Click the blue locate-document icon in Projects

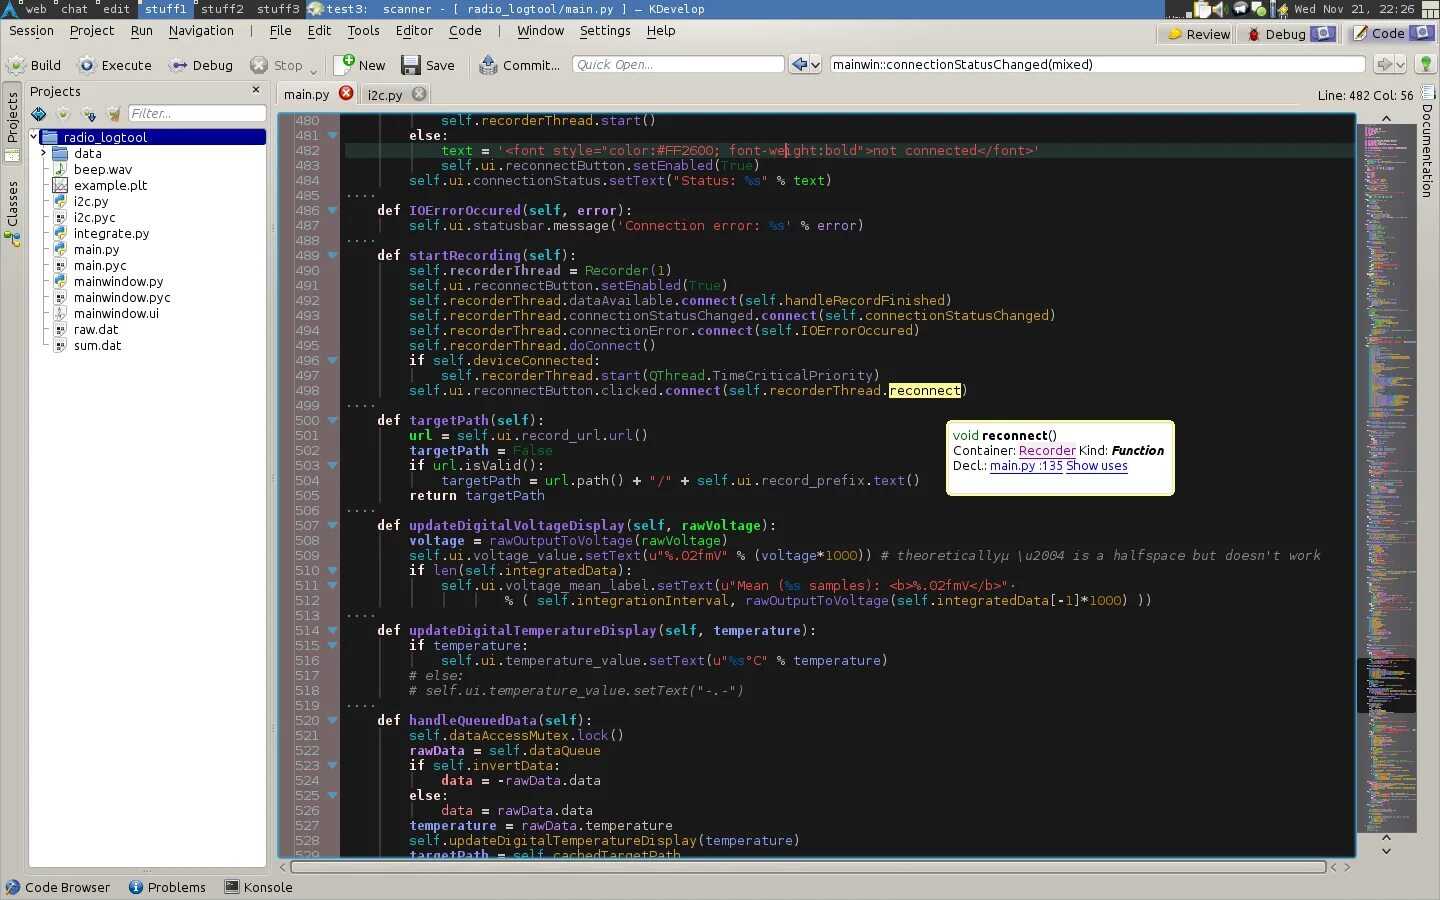point(38,114)
